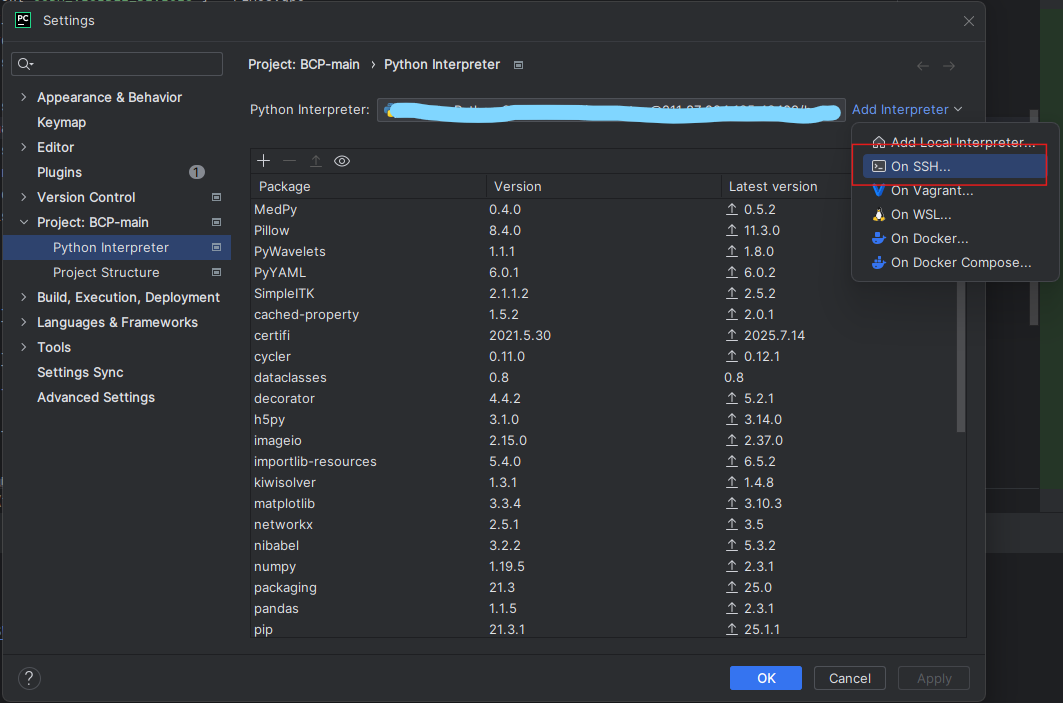Expand the Tools section
This screenshot has width=1063, height=703.
(24, 347)
